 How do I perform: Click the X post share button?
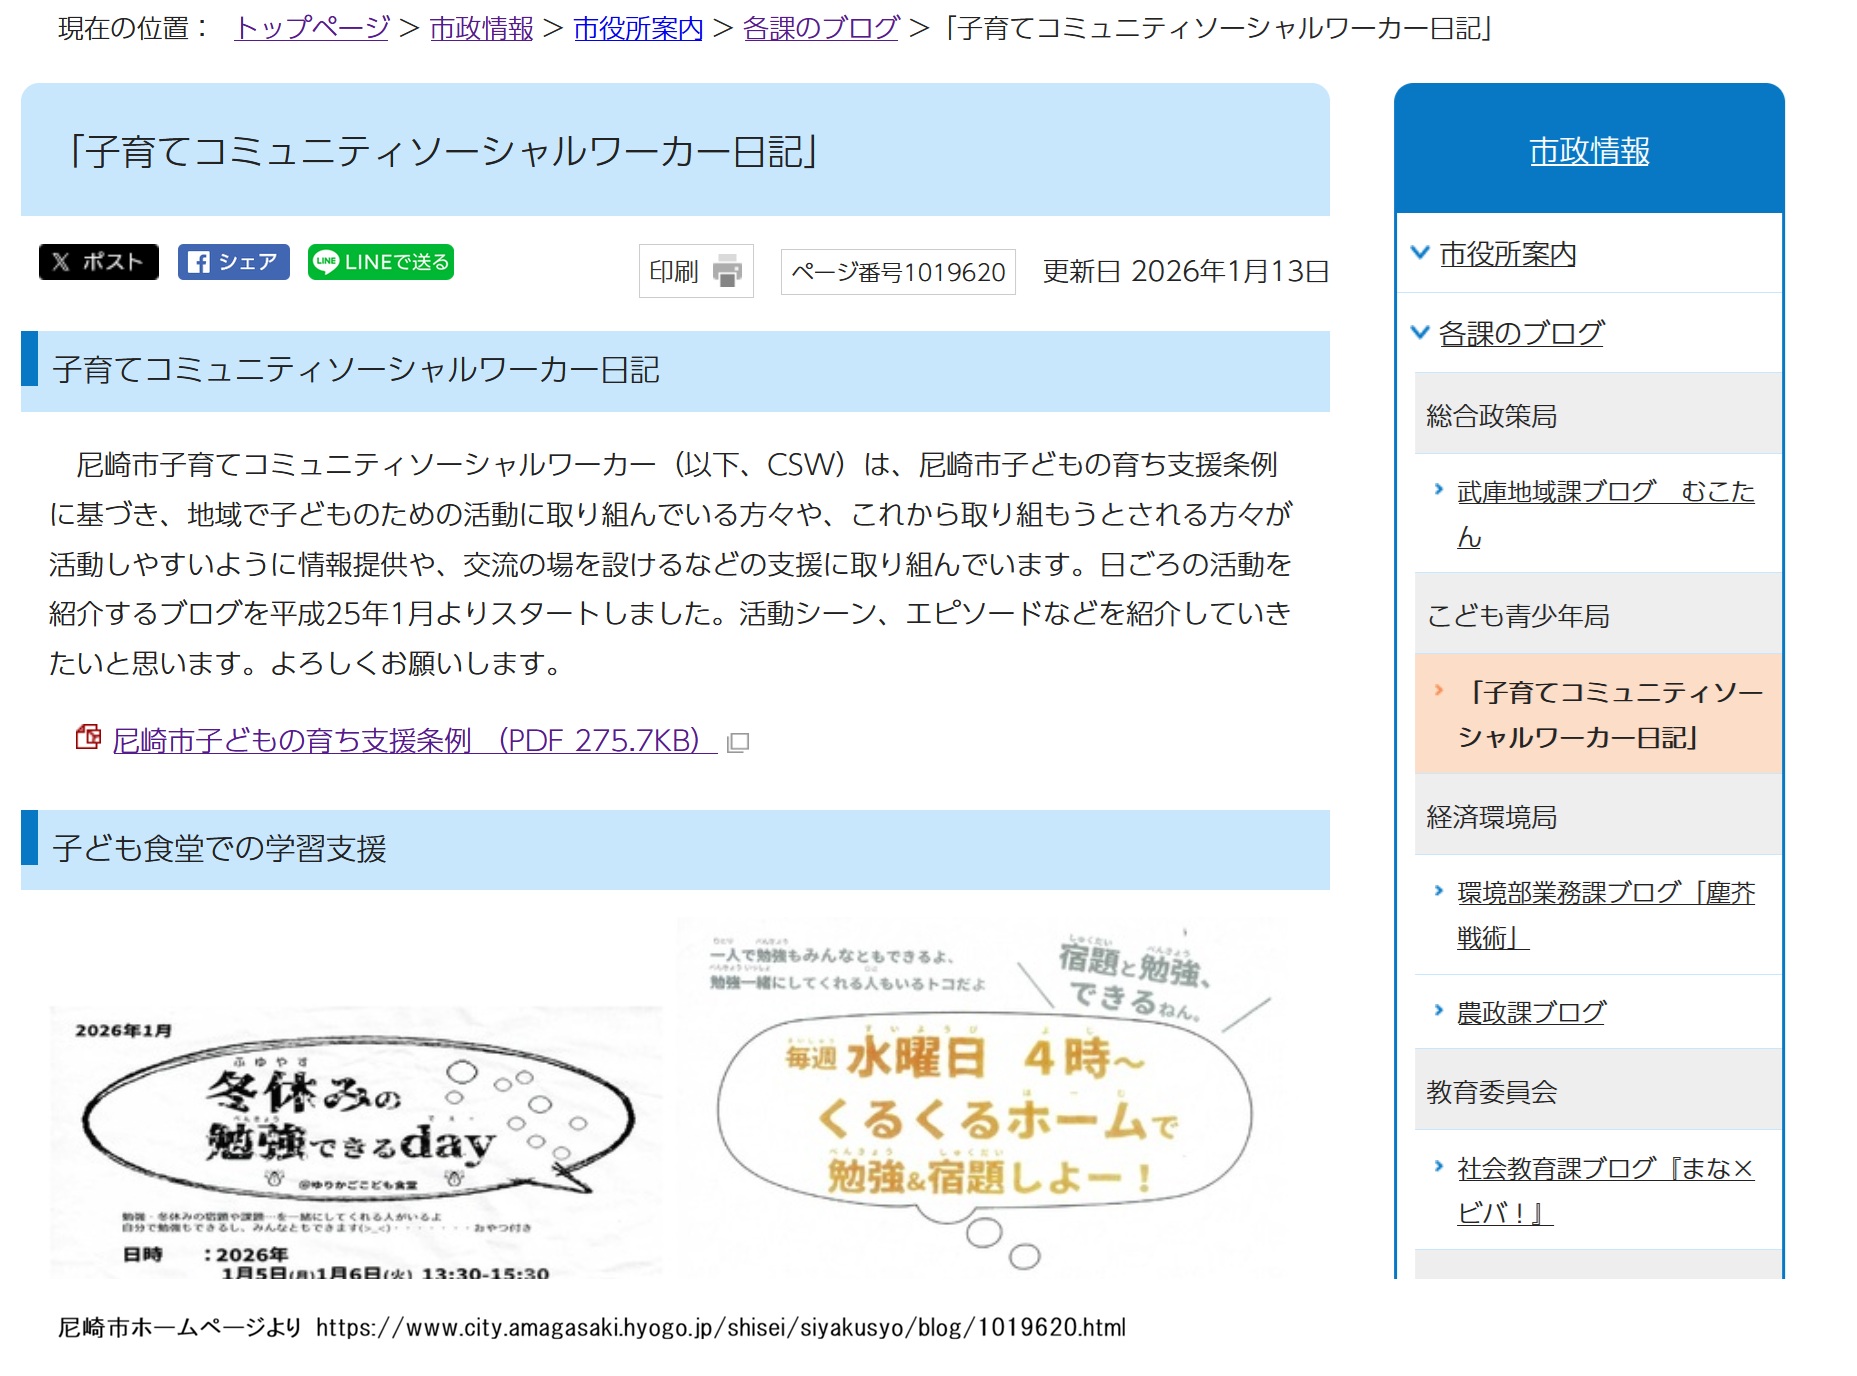(98, 262)
